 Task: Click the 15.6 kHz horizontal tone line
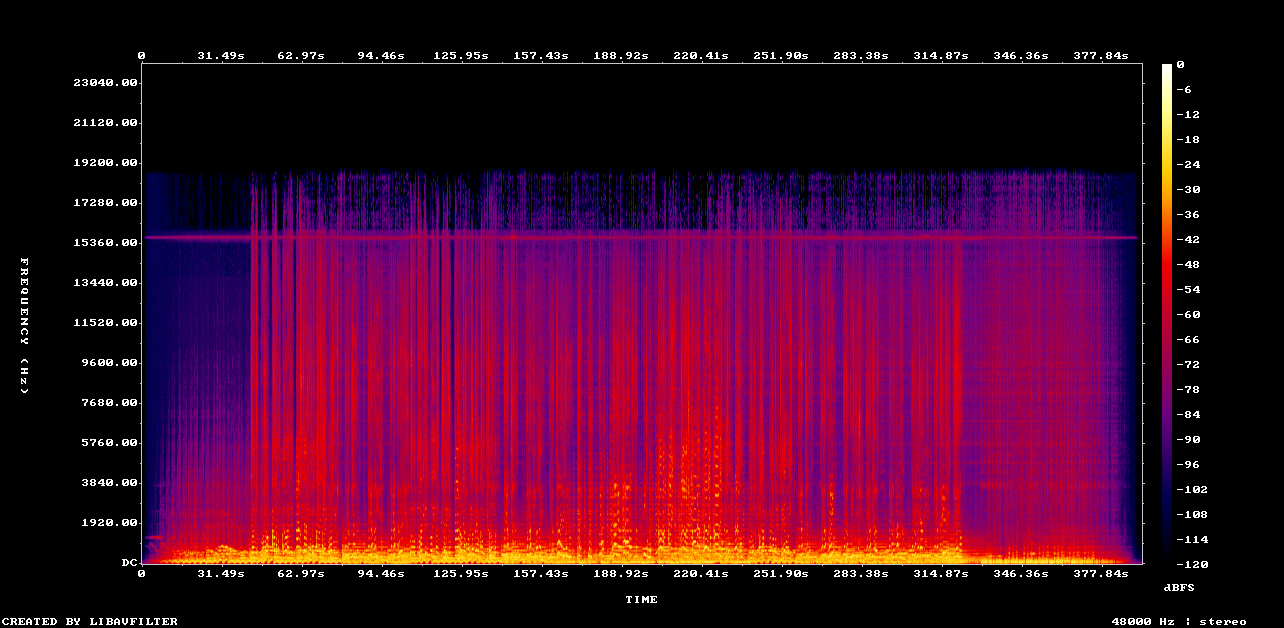(x=640, y=237)
